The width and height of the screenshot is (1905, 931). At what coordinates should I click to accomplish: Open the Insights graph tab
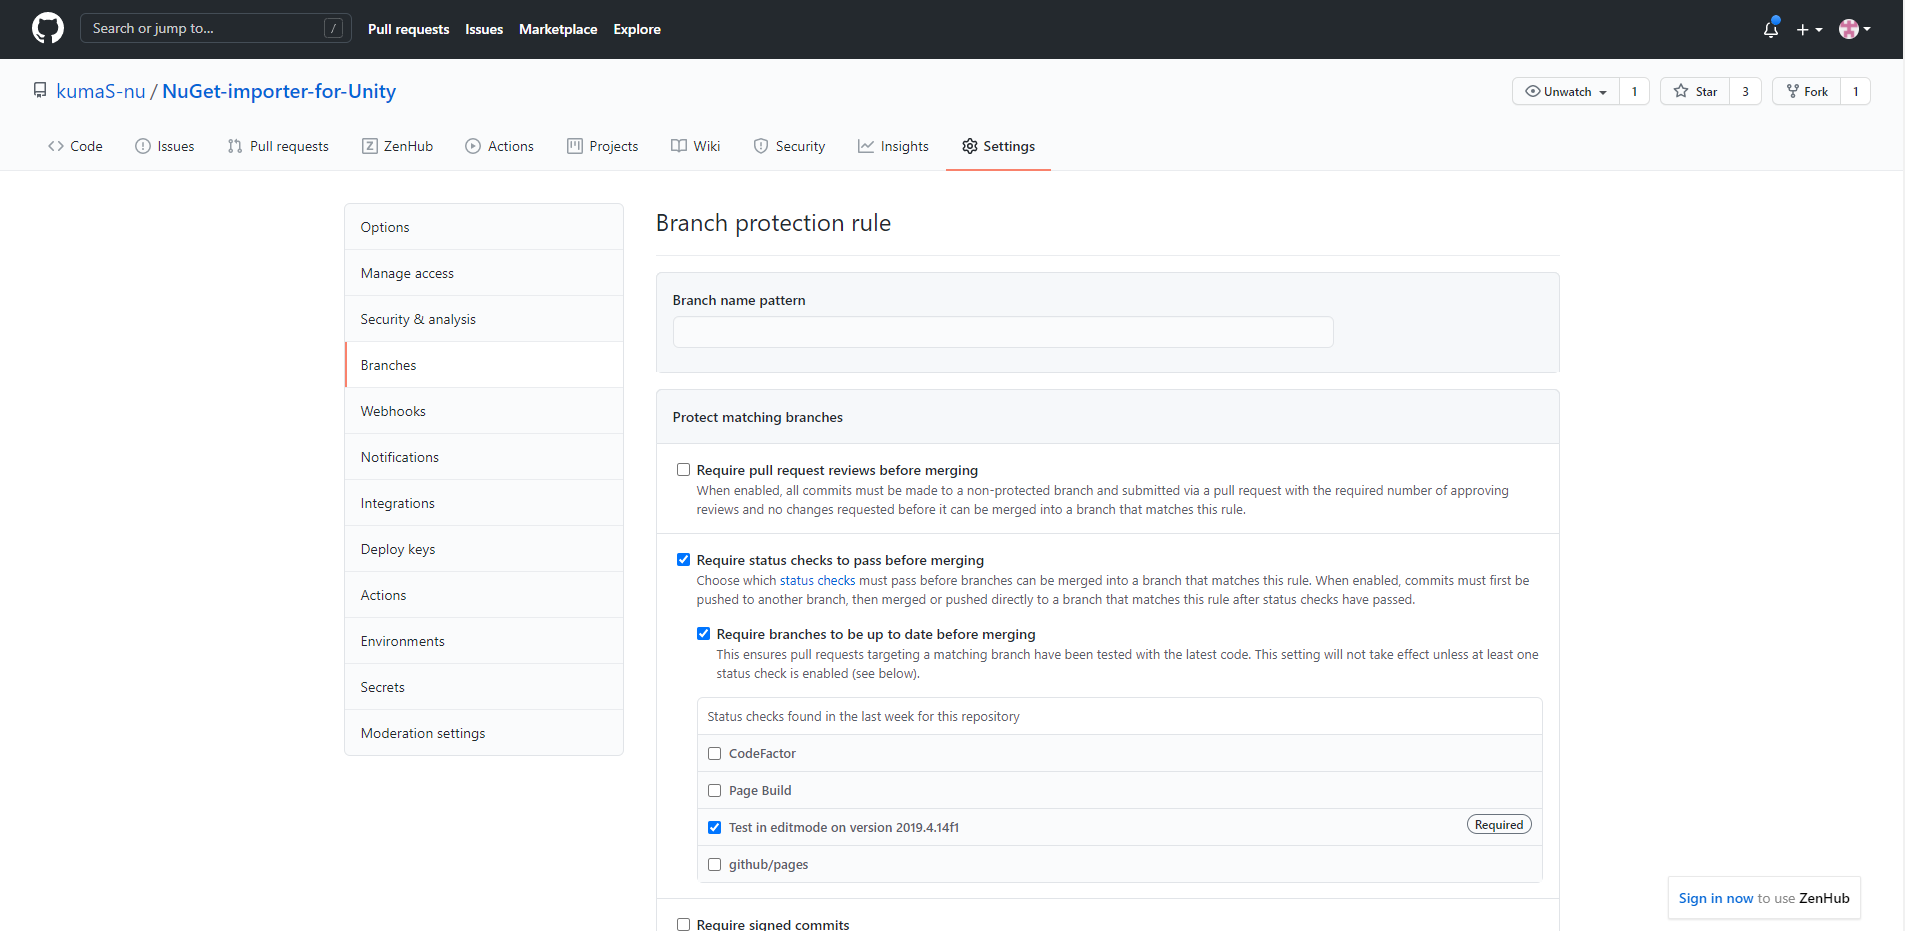tap(893, 146)
